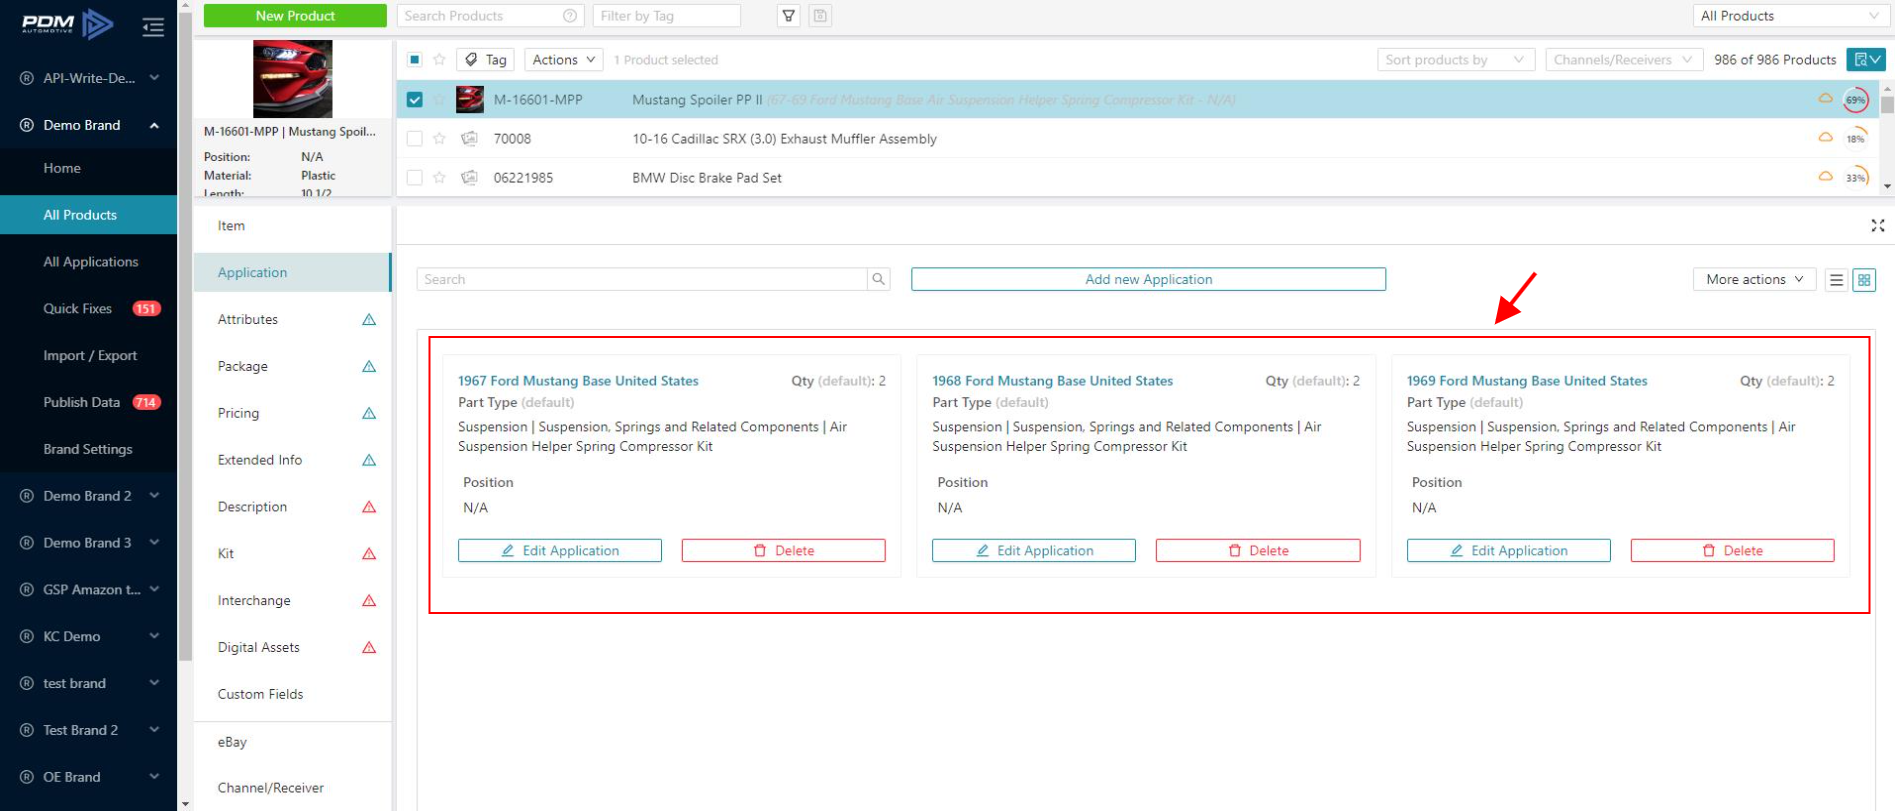Open More actions dropdown
Image resolution: width=1895 pixels, height=811 pixels.
click(1755, 280)
